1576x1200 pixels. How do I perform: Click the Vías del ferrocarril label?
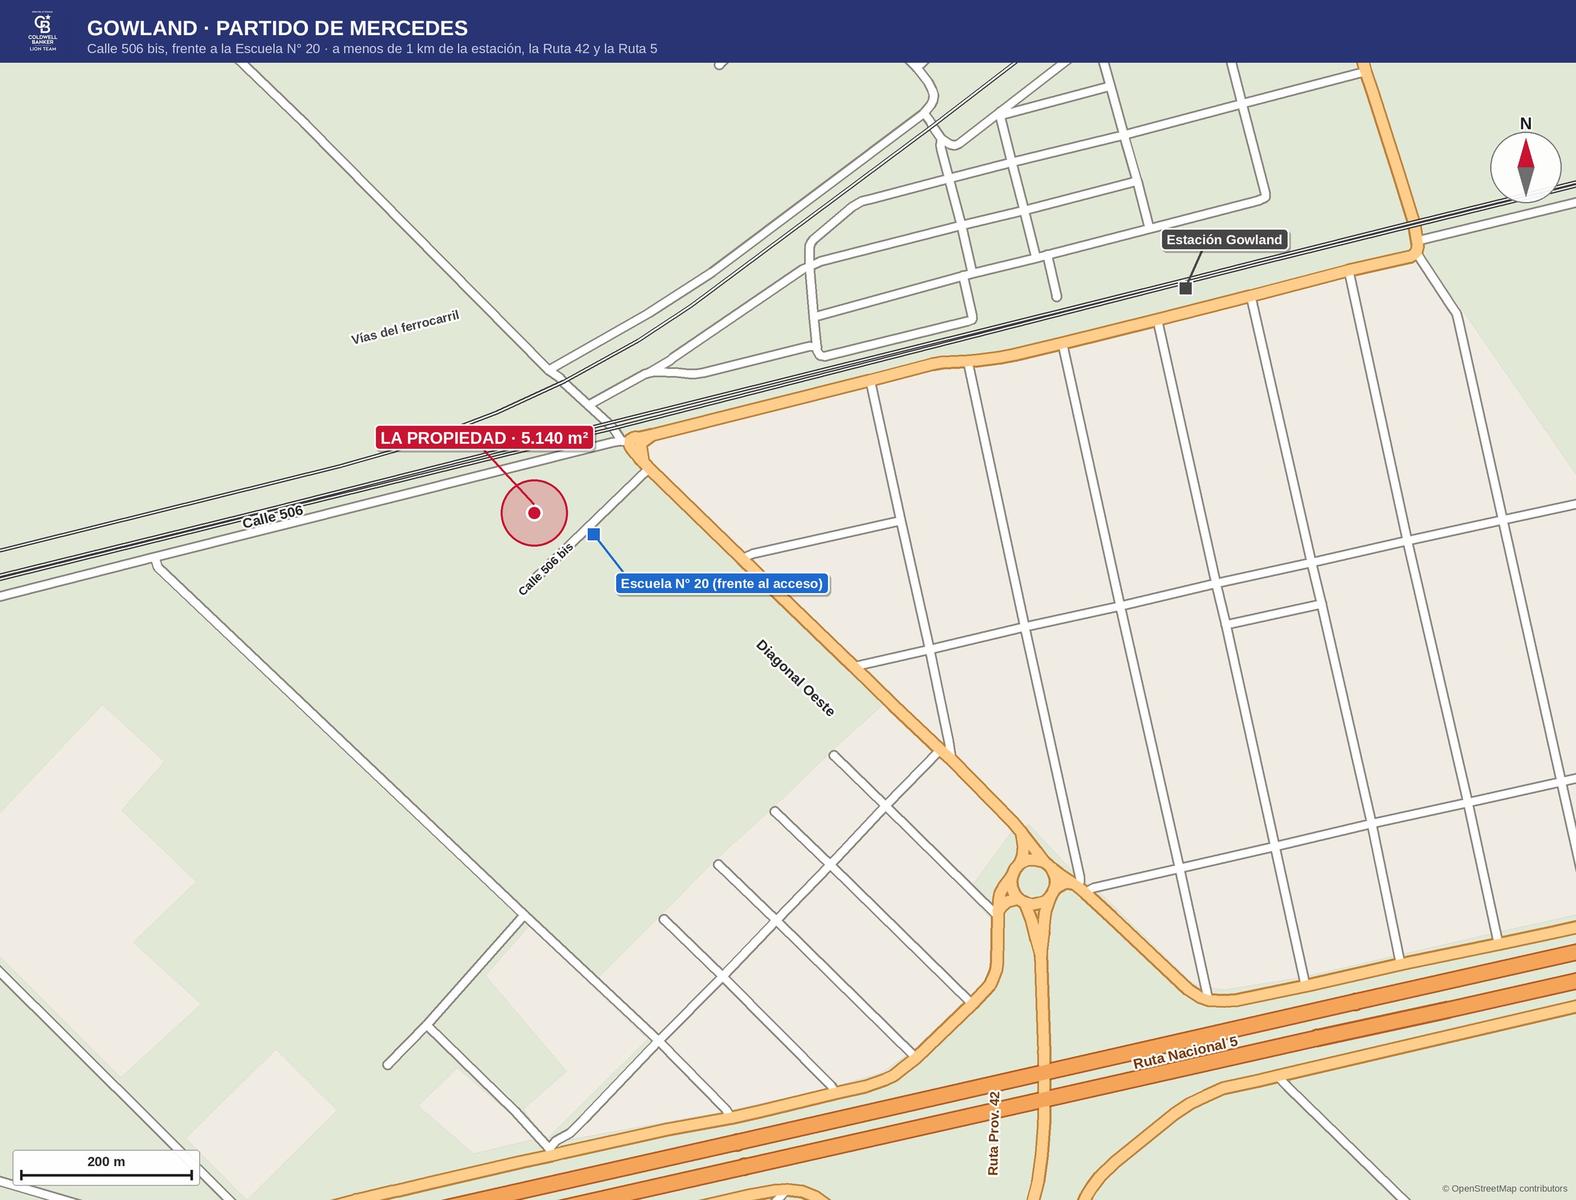[x=405, y=327]
